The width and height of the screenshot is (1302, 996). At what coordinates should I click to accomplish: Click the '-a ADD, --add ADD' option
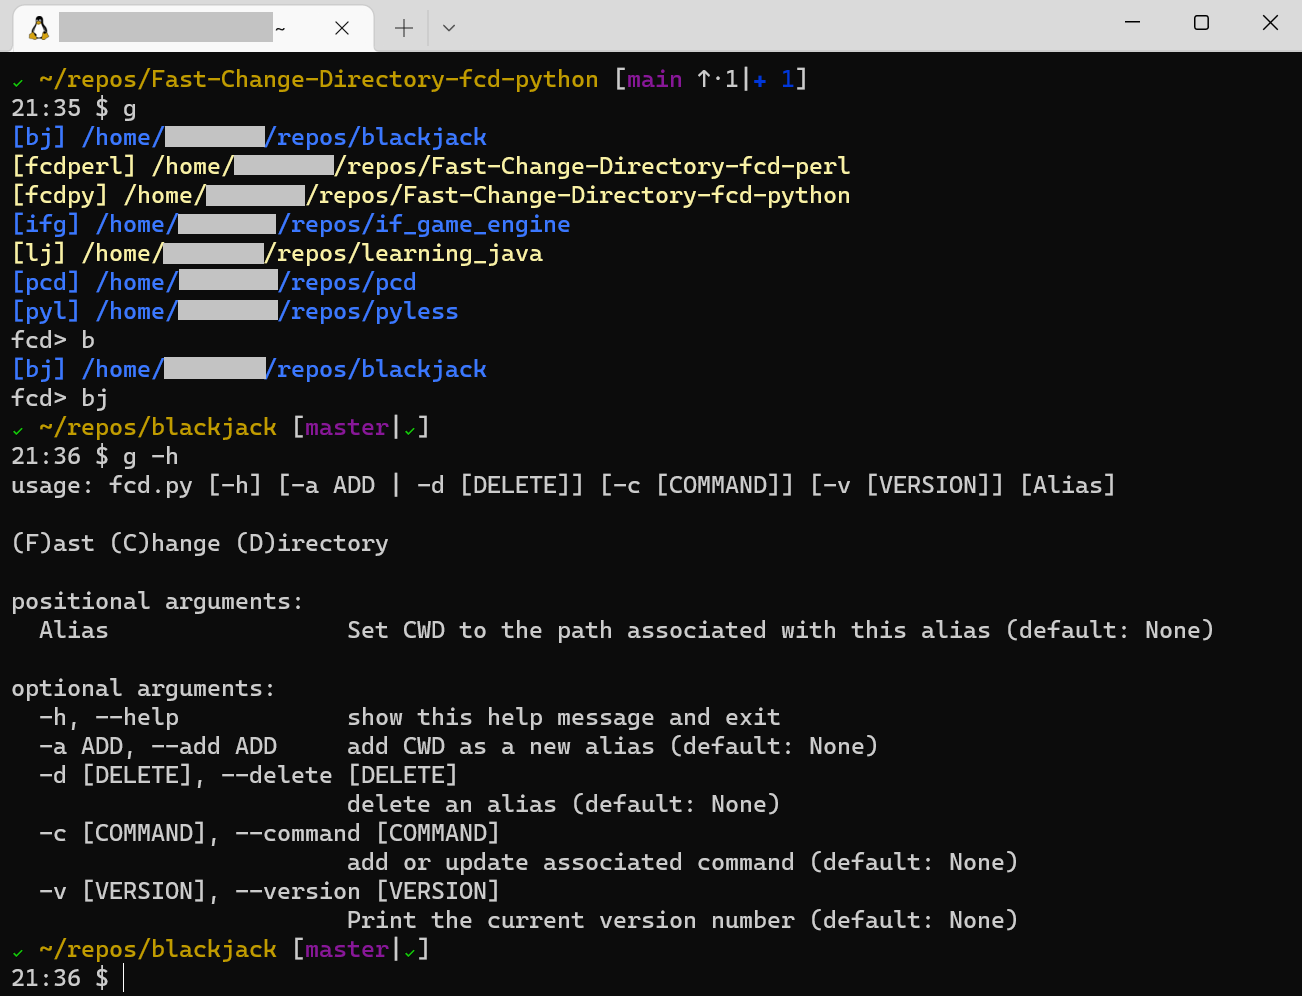[158, 746]
